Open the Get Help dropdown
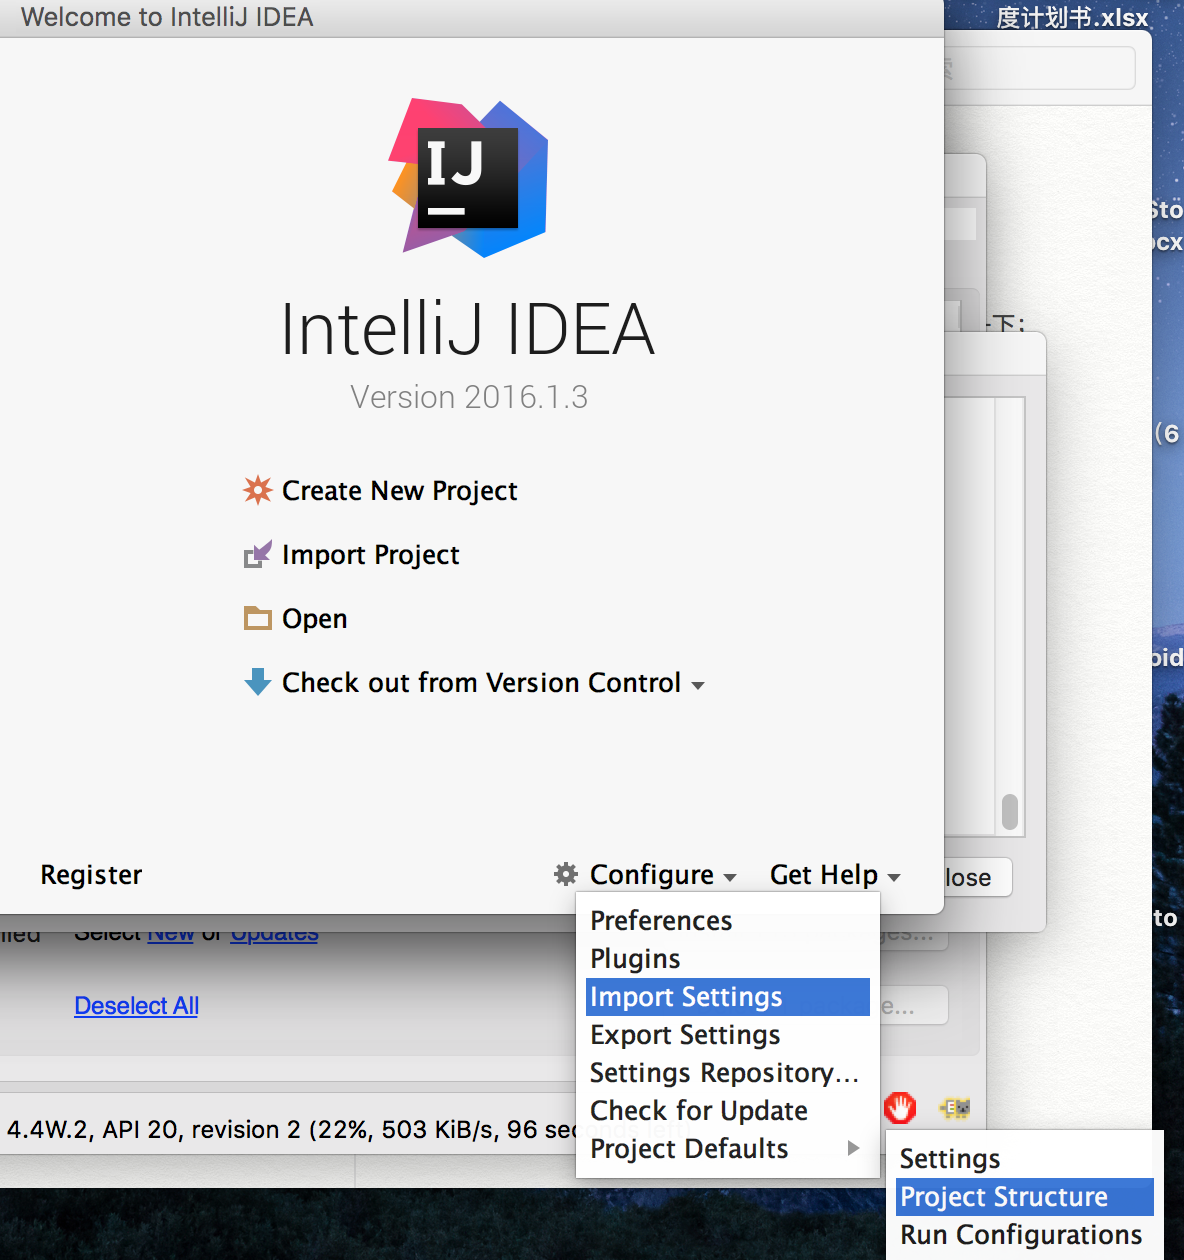 click(834, 875)
